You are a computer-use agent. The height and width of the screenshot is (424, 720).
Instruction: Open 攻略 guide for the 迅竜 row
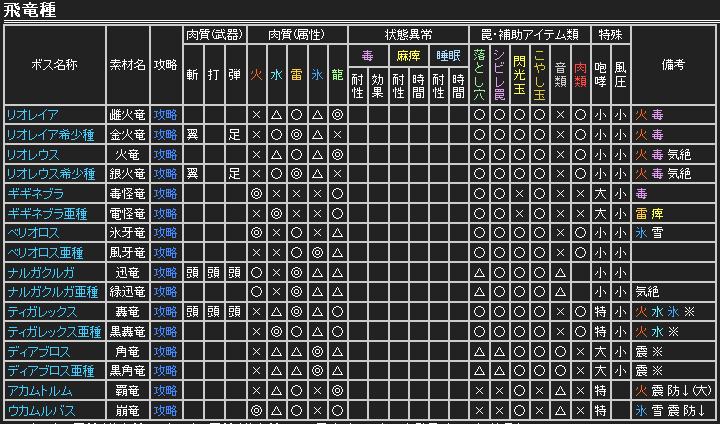click(165, 273)
